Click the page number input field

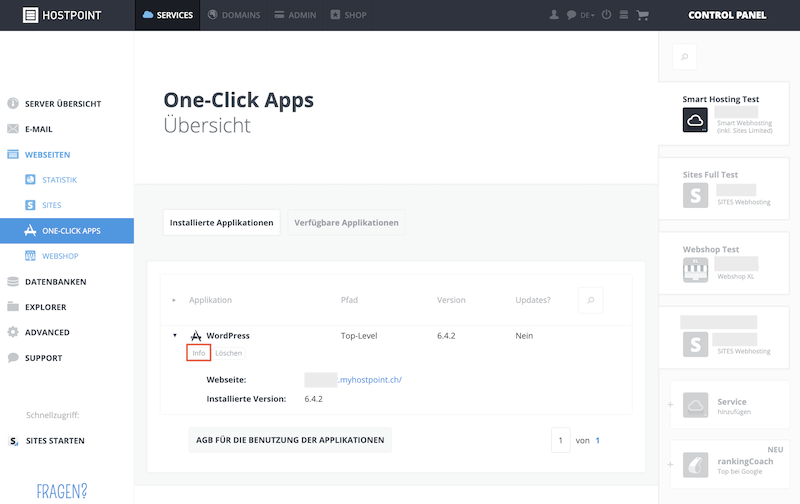[561, 440]
